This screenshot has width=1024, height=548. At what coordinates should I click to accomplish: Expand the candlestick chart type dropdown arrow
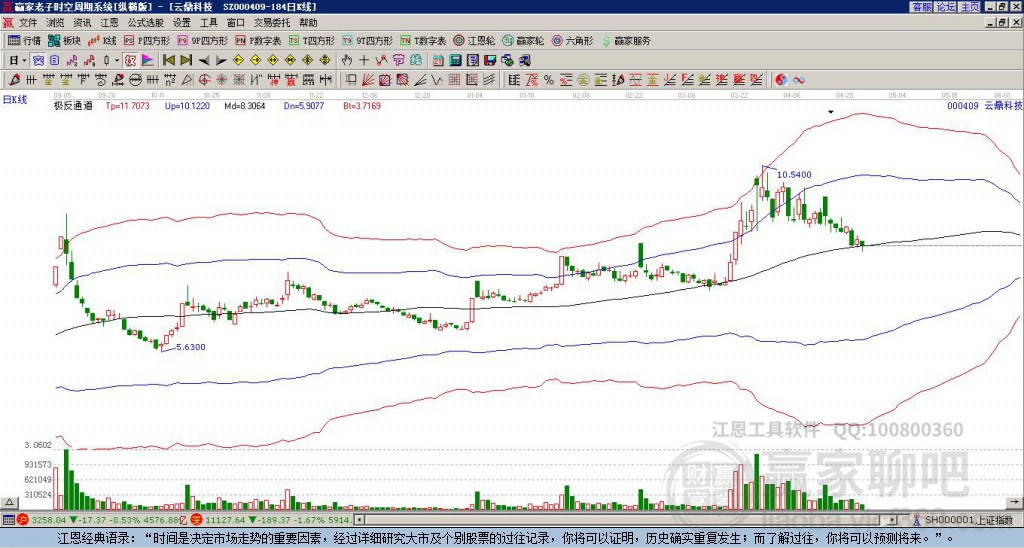pyautogui.click(x=117, y=61)
